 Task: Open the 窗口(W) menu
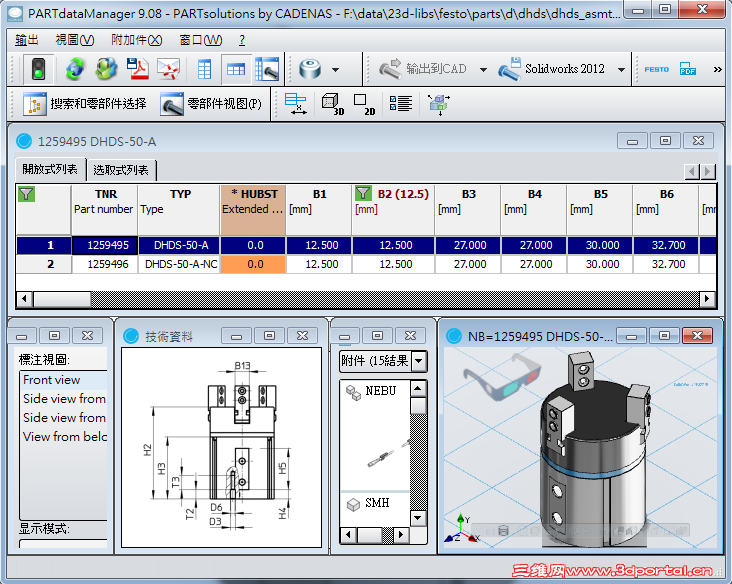(201, 40)
